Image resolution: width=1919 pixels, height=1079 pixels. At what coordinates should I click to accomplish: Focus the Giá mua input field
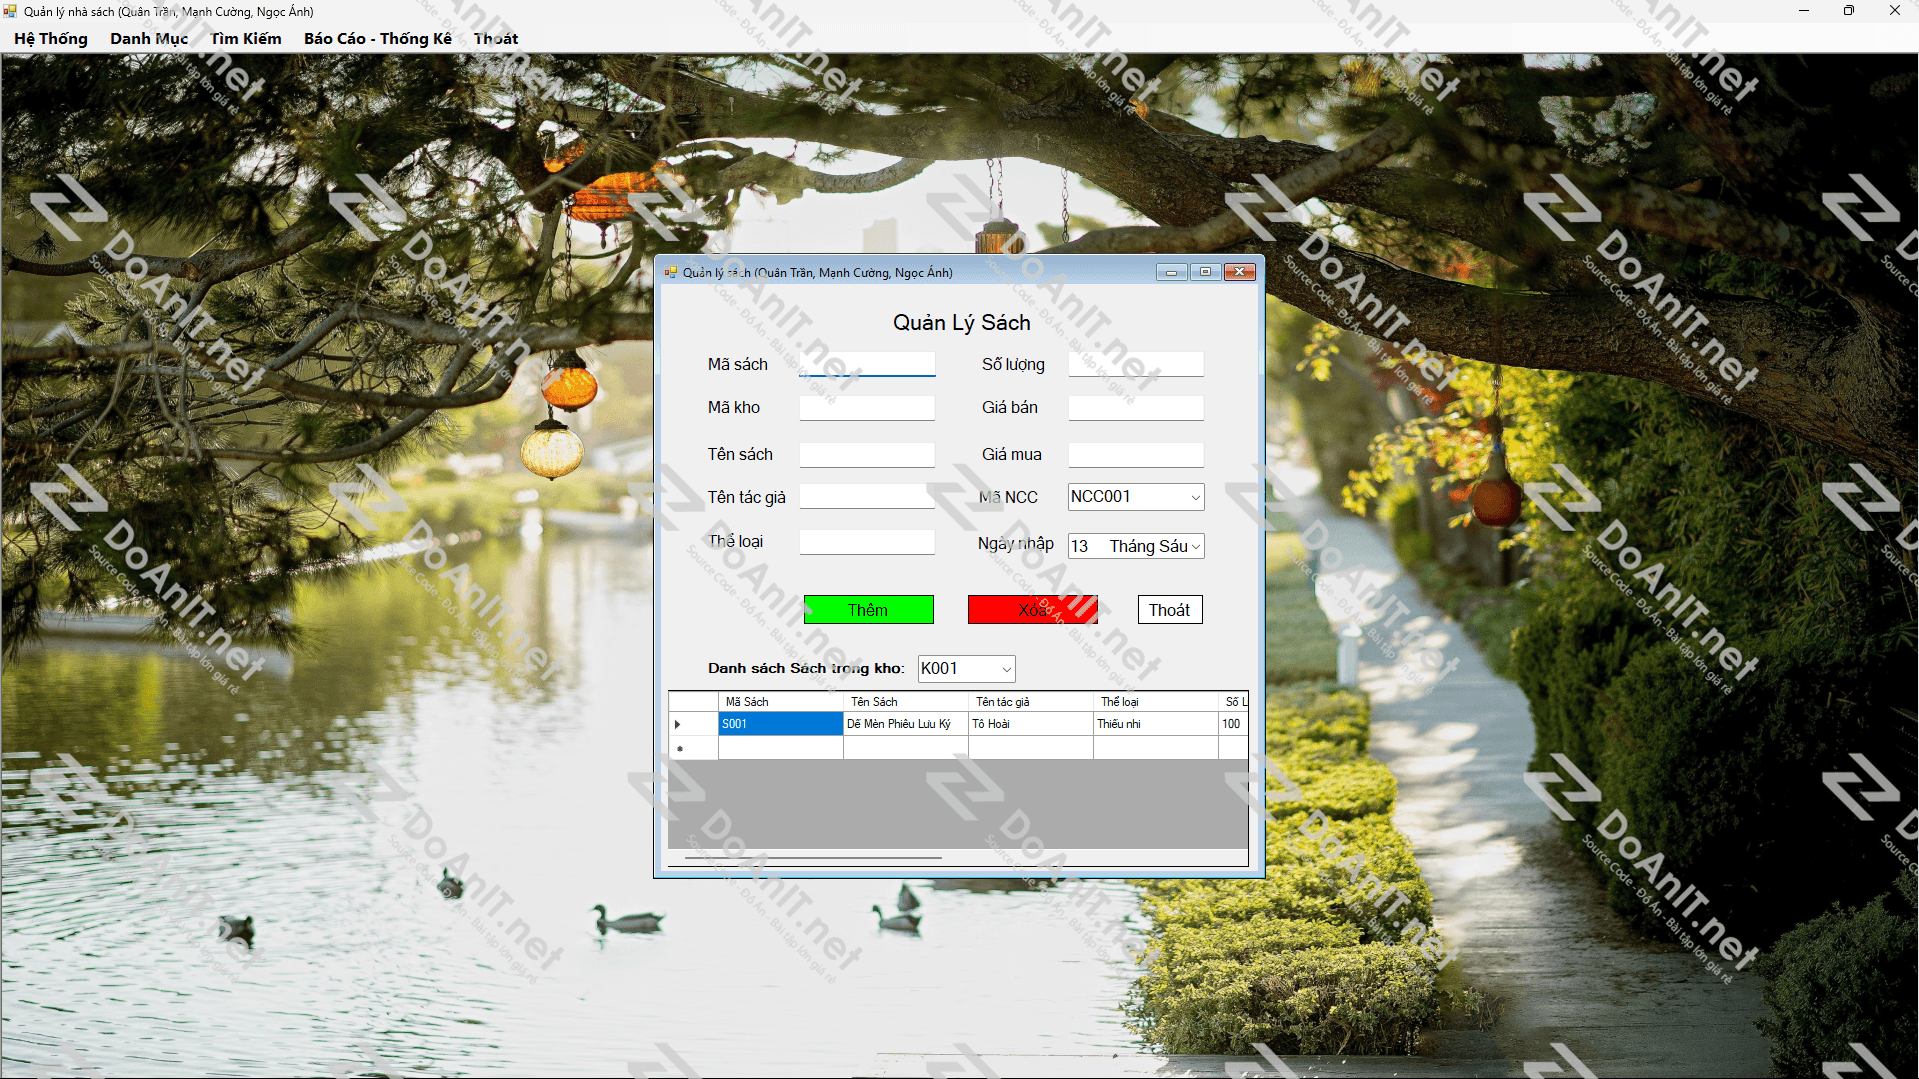1136,454
